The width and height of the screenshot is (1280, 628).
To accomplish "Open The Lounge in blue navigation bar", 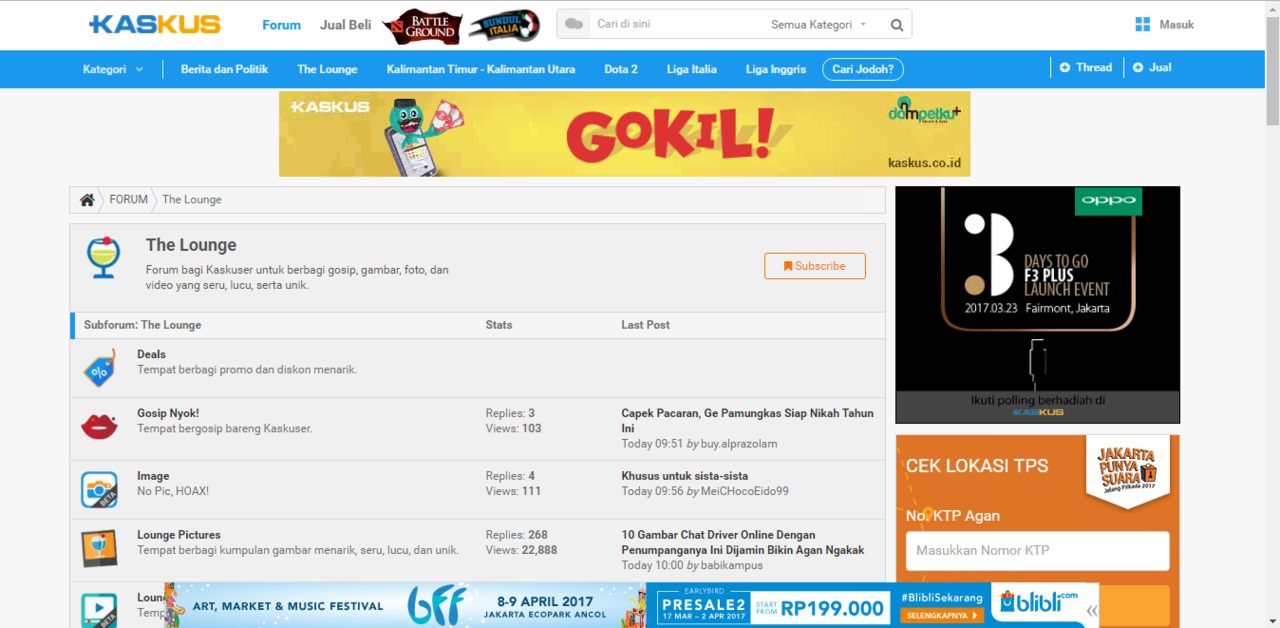I will tap(327, 69).
